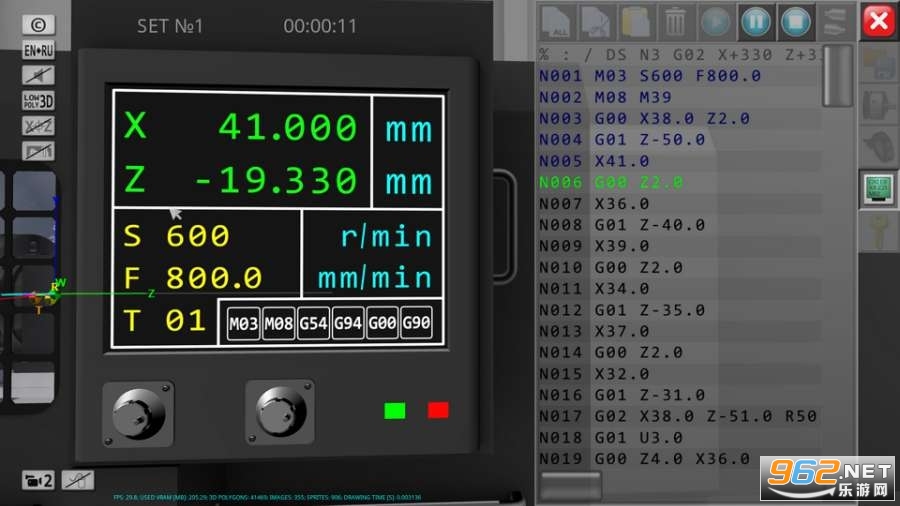900x506 pixels.
Task: Toggle the crossed-out XYZ axes display
Action: click(x=38, y=126)
